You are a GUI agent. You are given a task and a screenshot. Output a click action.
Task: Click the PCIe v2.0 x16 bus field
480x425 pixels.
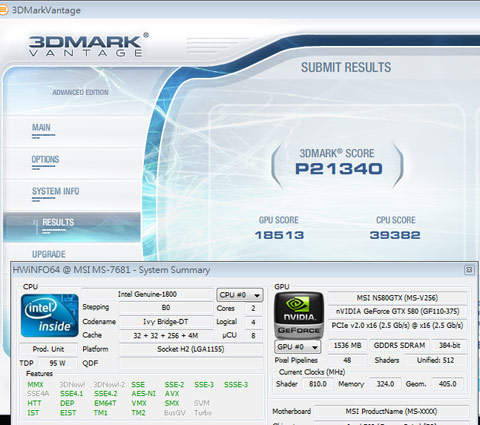click(397, 325)
